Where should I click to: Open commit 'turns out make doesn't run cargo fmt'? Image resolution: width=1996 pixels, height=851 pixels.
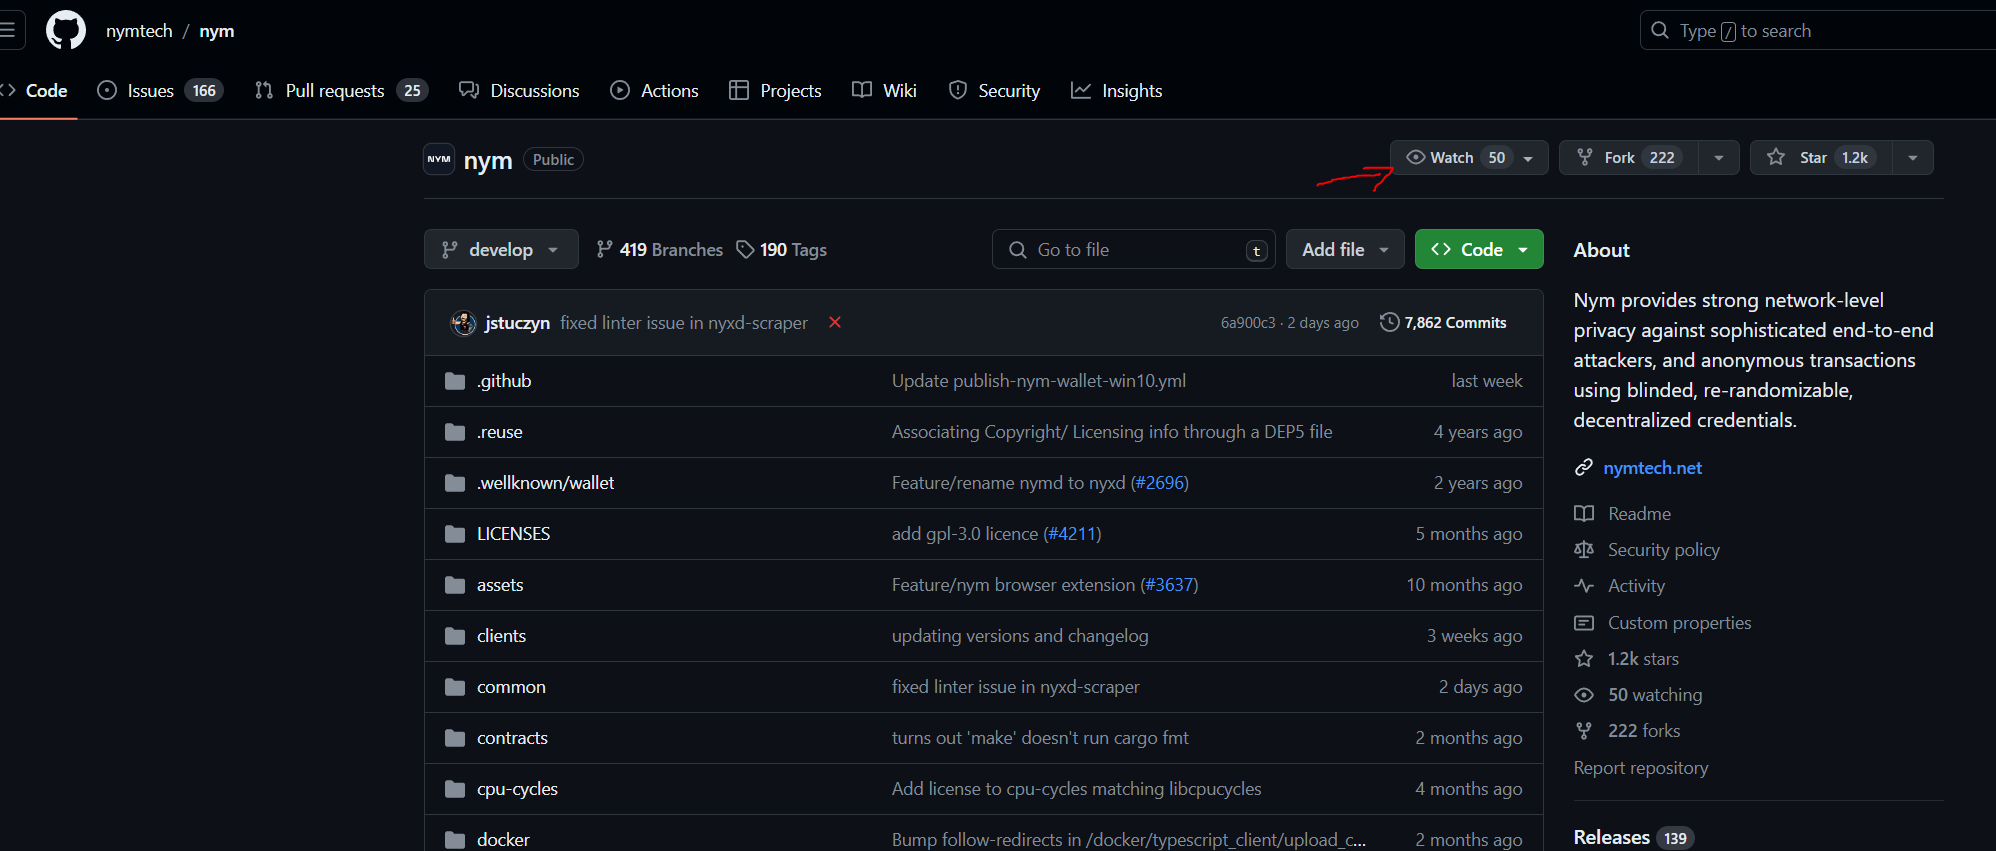click(x=1040, y=738)
